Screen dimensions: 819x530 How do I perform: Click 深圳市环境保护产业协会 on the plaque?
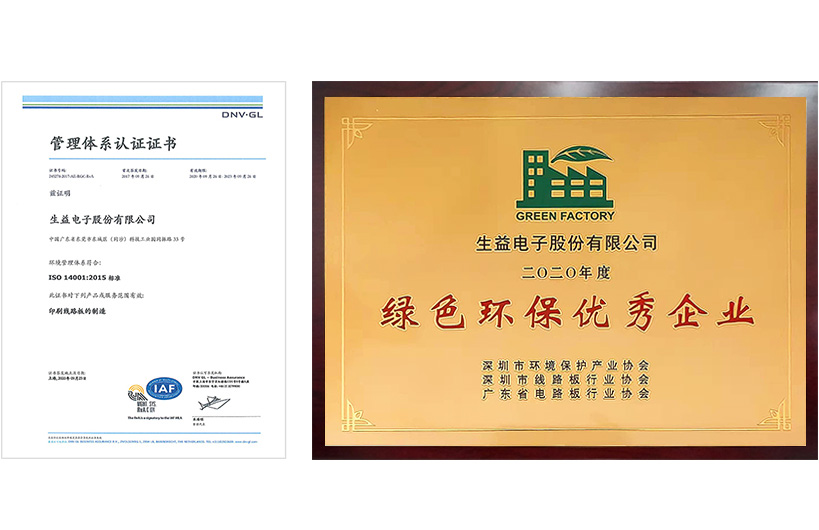[x=565, y=363]
